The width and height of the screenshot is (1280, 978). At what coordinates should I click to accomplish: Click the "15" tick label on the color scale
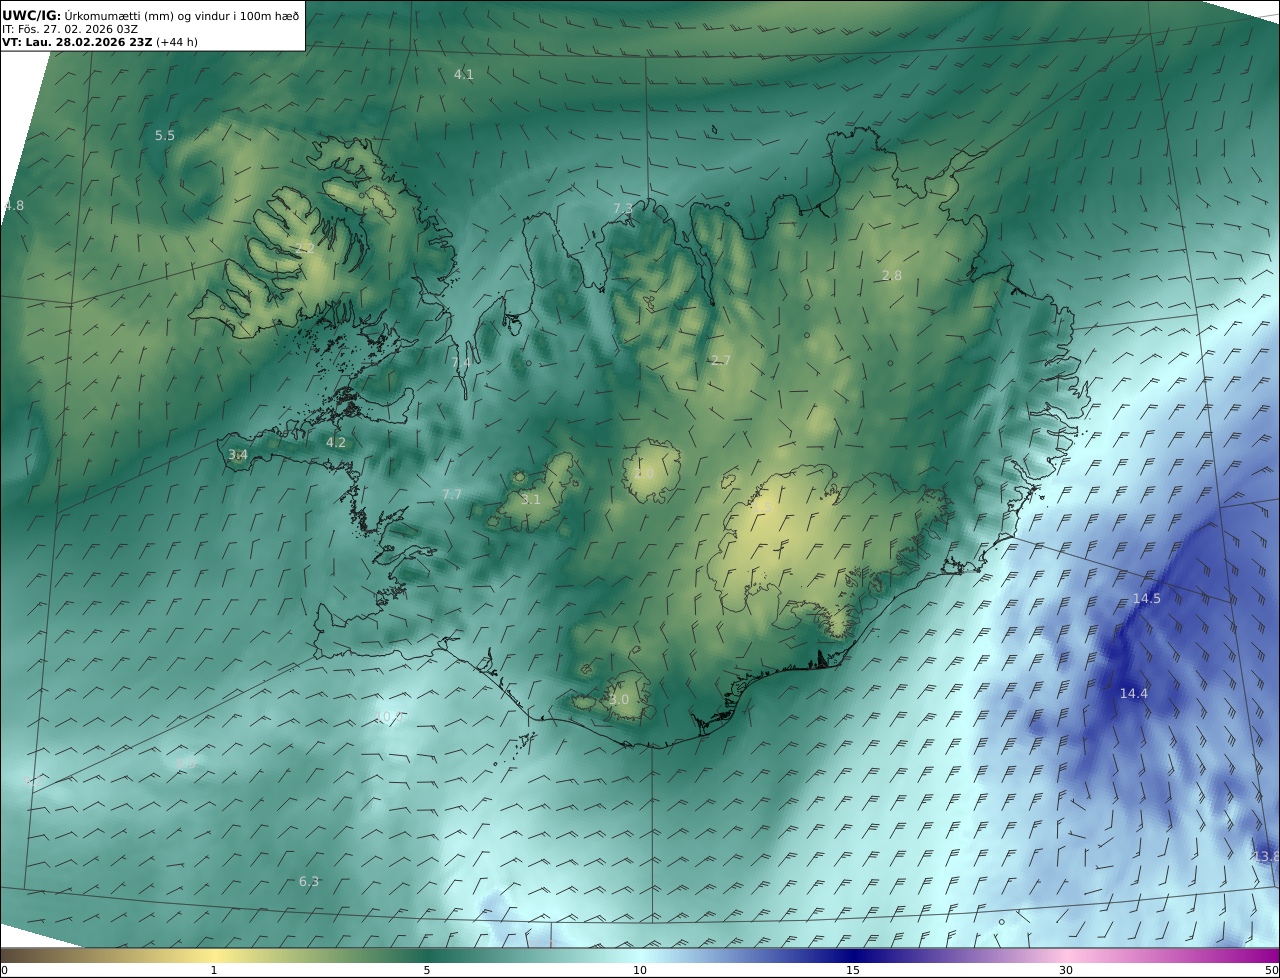coord(853,970)
